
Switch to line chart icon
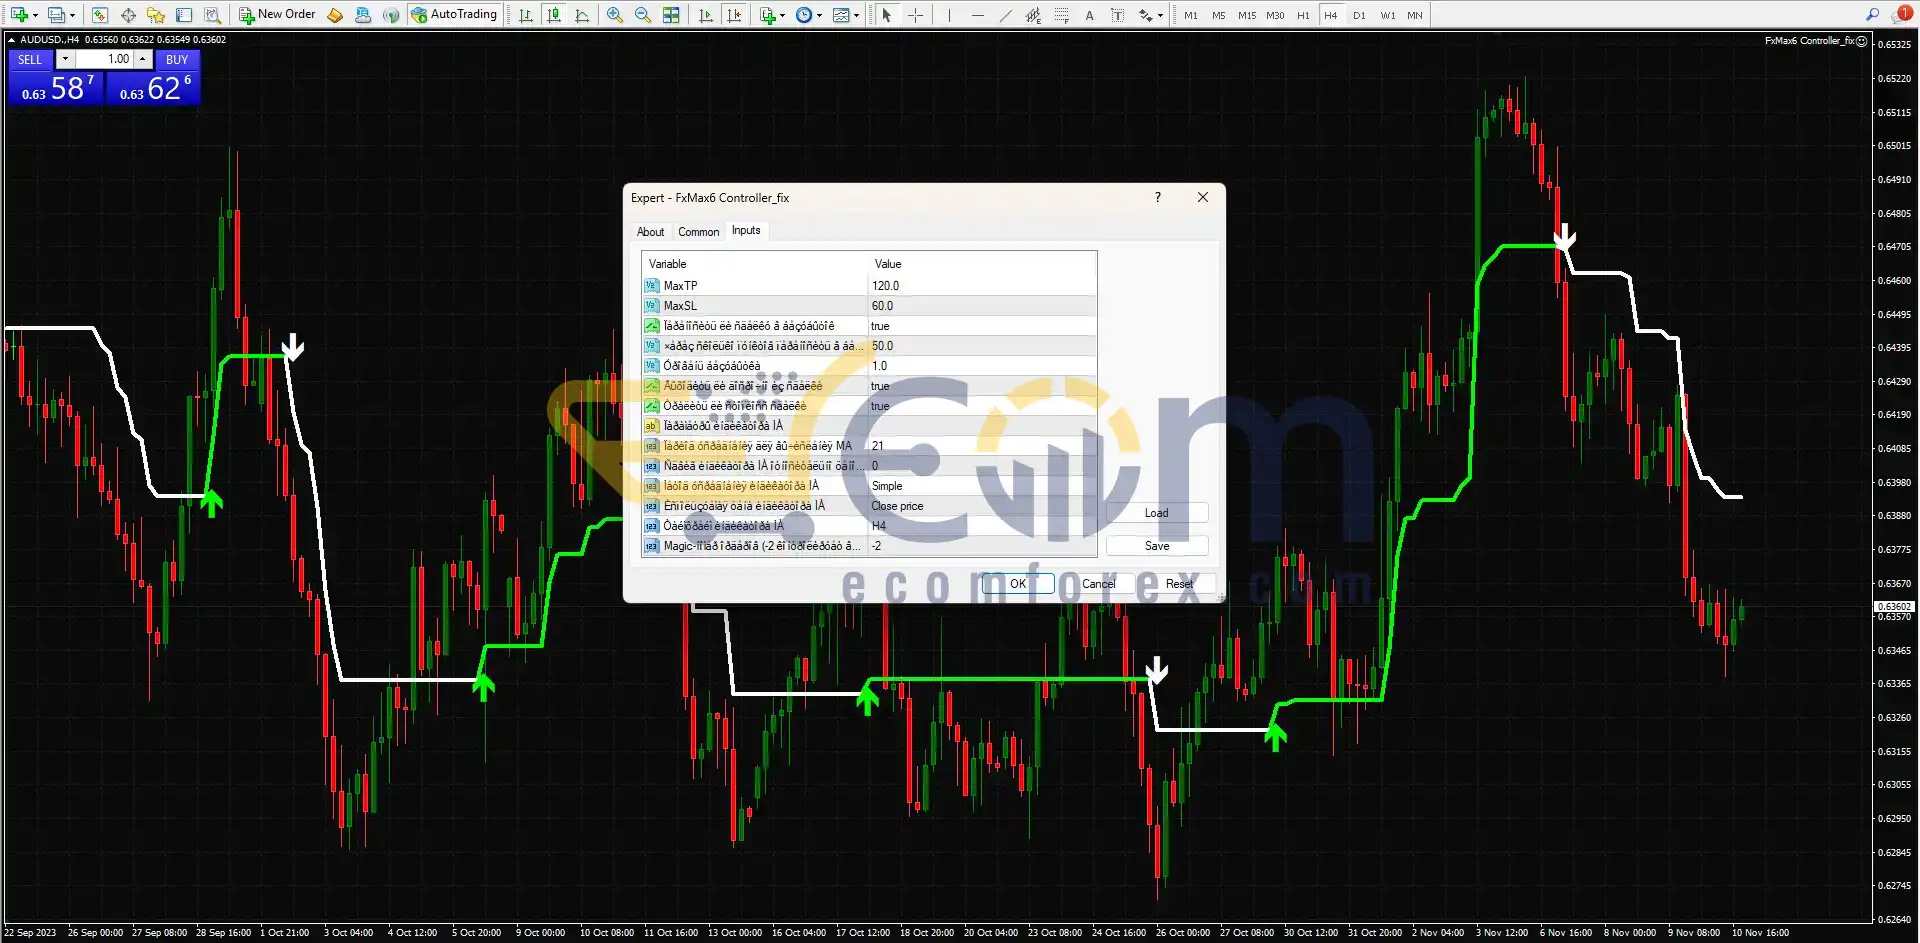[582, 15]
